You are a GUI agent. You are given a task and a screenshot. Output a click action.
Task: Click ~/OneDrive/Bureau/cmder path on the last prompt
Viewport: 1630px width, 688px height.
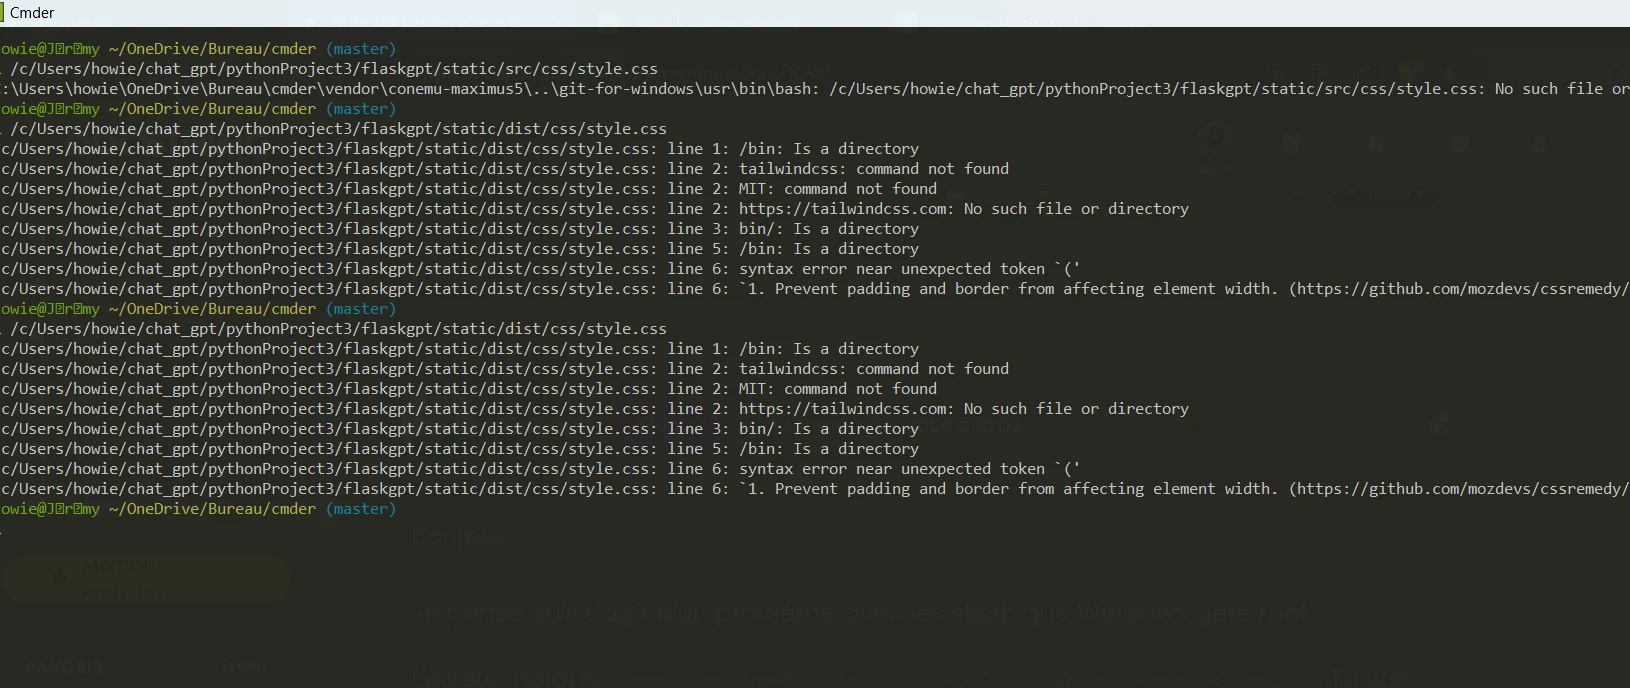point(212,509)
